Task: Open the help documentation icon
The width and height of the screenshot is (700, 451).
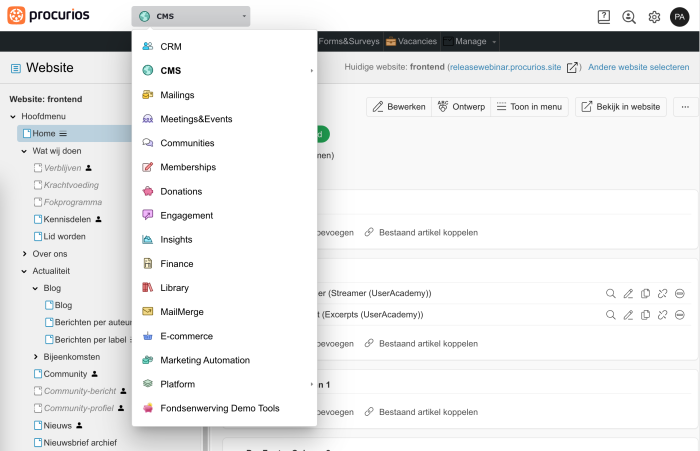Action: pos(604,17)
